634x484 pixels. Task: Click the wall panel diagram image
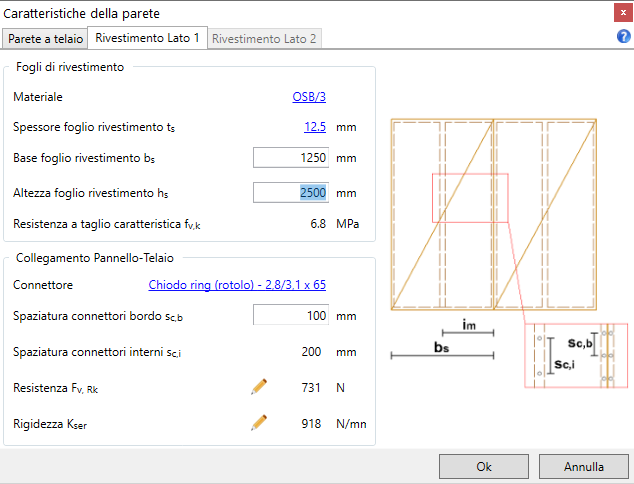pos(494,214)
